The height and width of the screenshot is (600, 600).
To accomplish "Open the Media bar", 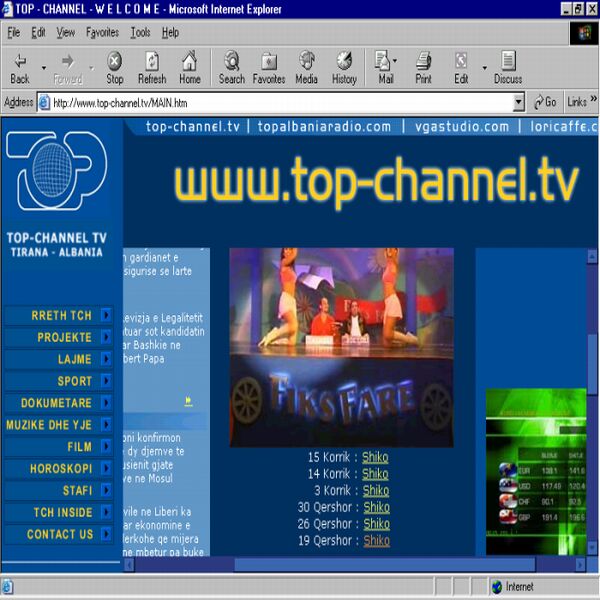I will pos(307,68).
